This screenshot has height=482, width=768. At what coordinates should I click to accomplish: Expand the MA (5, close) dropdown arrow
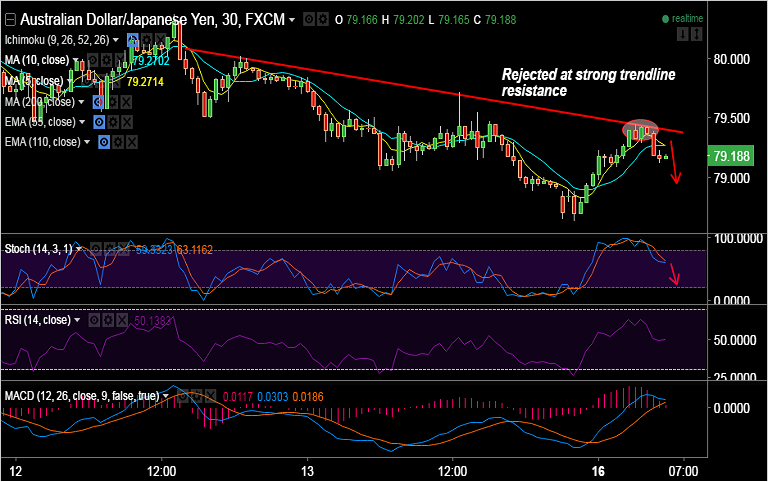pos(70,81)
